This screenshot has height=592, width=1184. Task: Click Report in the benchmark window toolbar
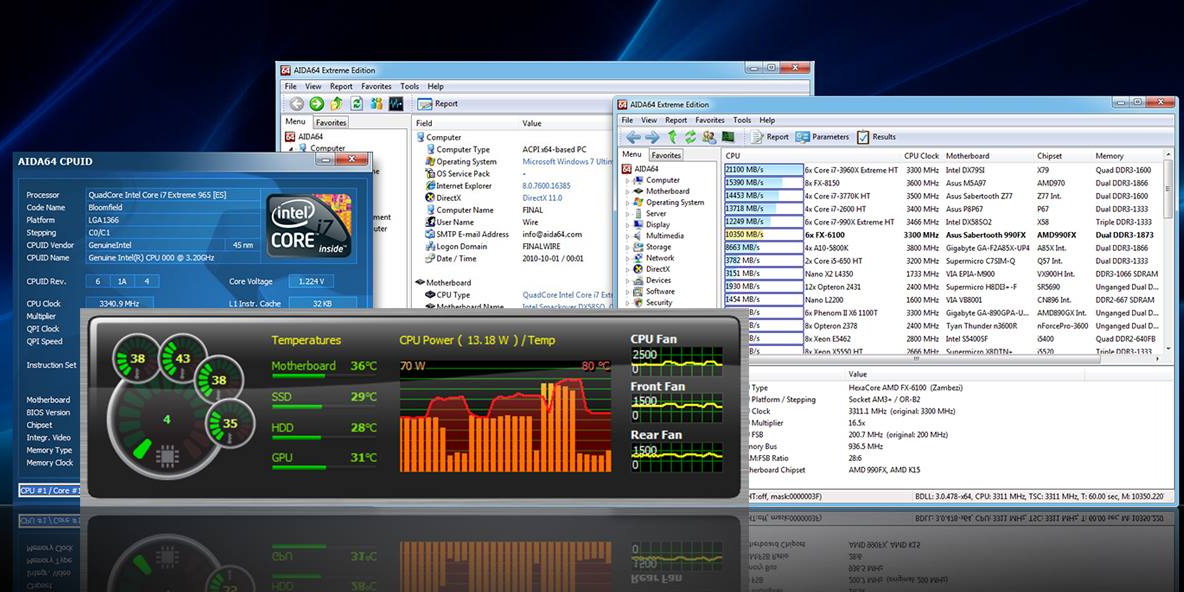pos(770,137)
